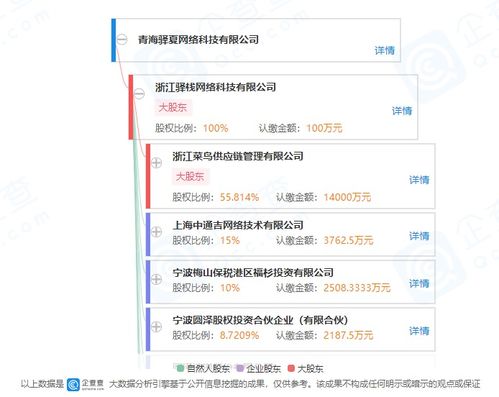Click the red 大股东 legend swatch

tap(291, 368)
